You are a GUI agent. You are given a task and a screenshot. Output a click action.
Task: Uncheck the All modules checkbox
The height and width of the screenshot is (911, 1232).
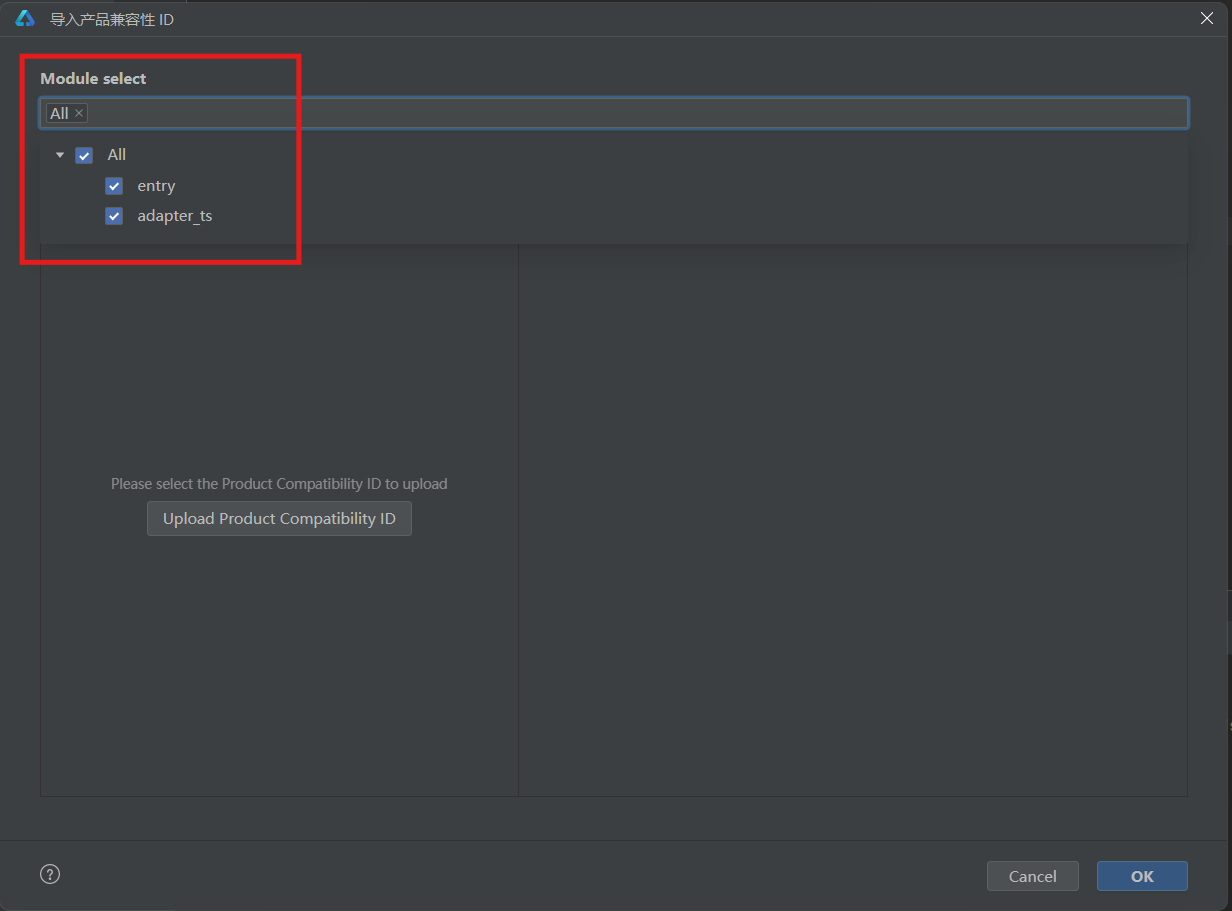click(x=84, y=155)
